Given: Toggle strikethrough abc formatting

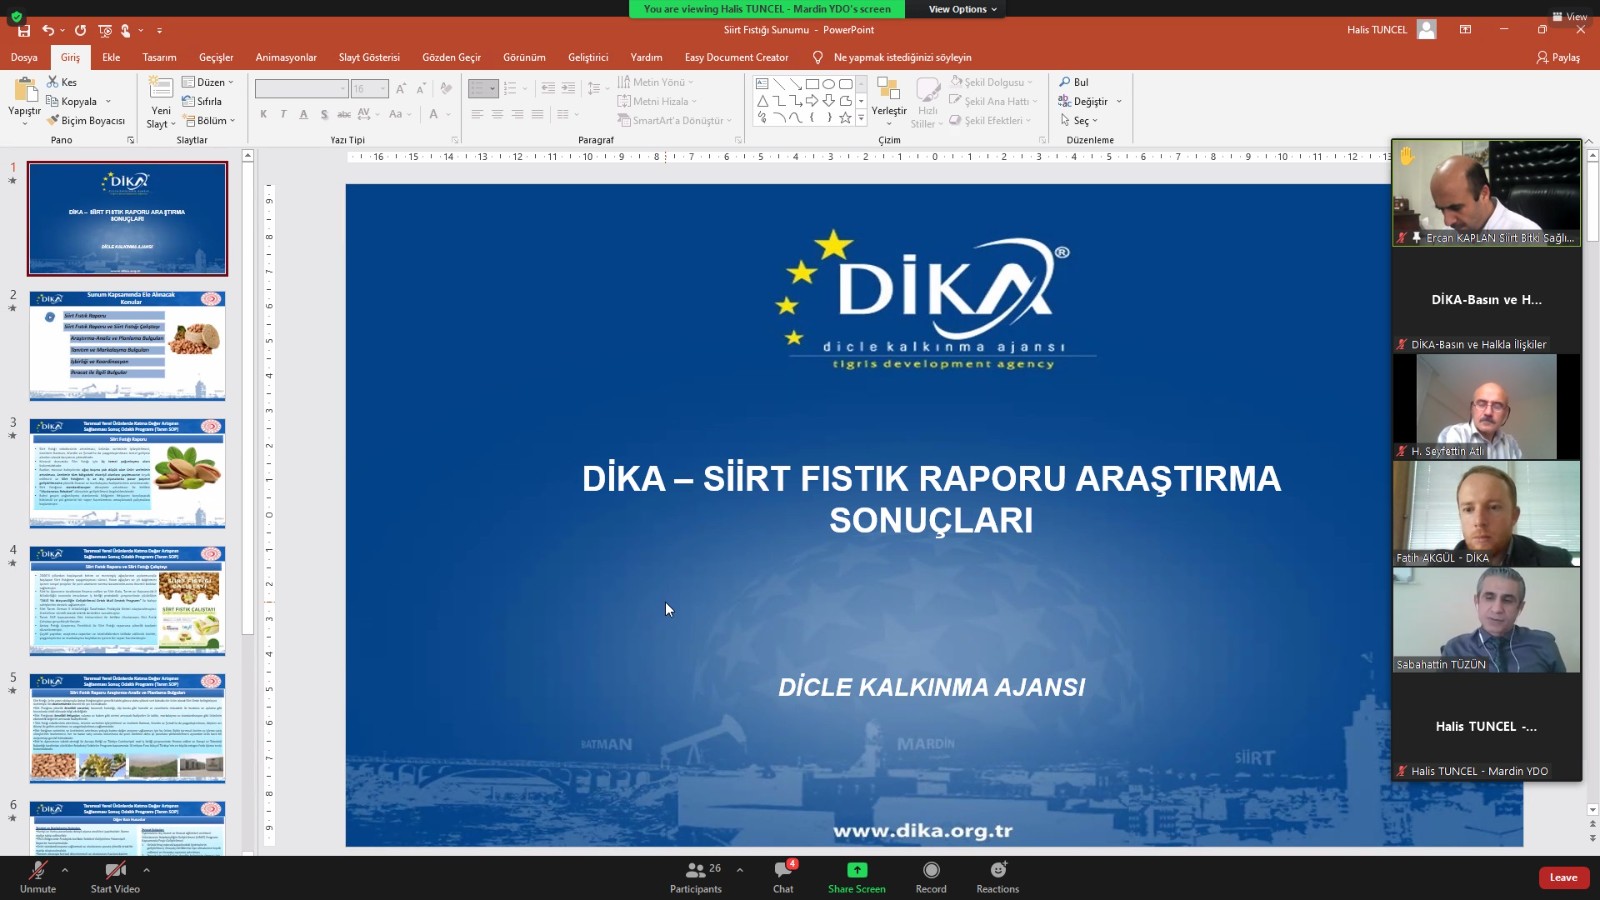Looking at the screenshot, I should coord(344,114).
